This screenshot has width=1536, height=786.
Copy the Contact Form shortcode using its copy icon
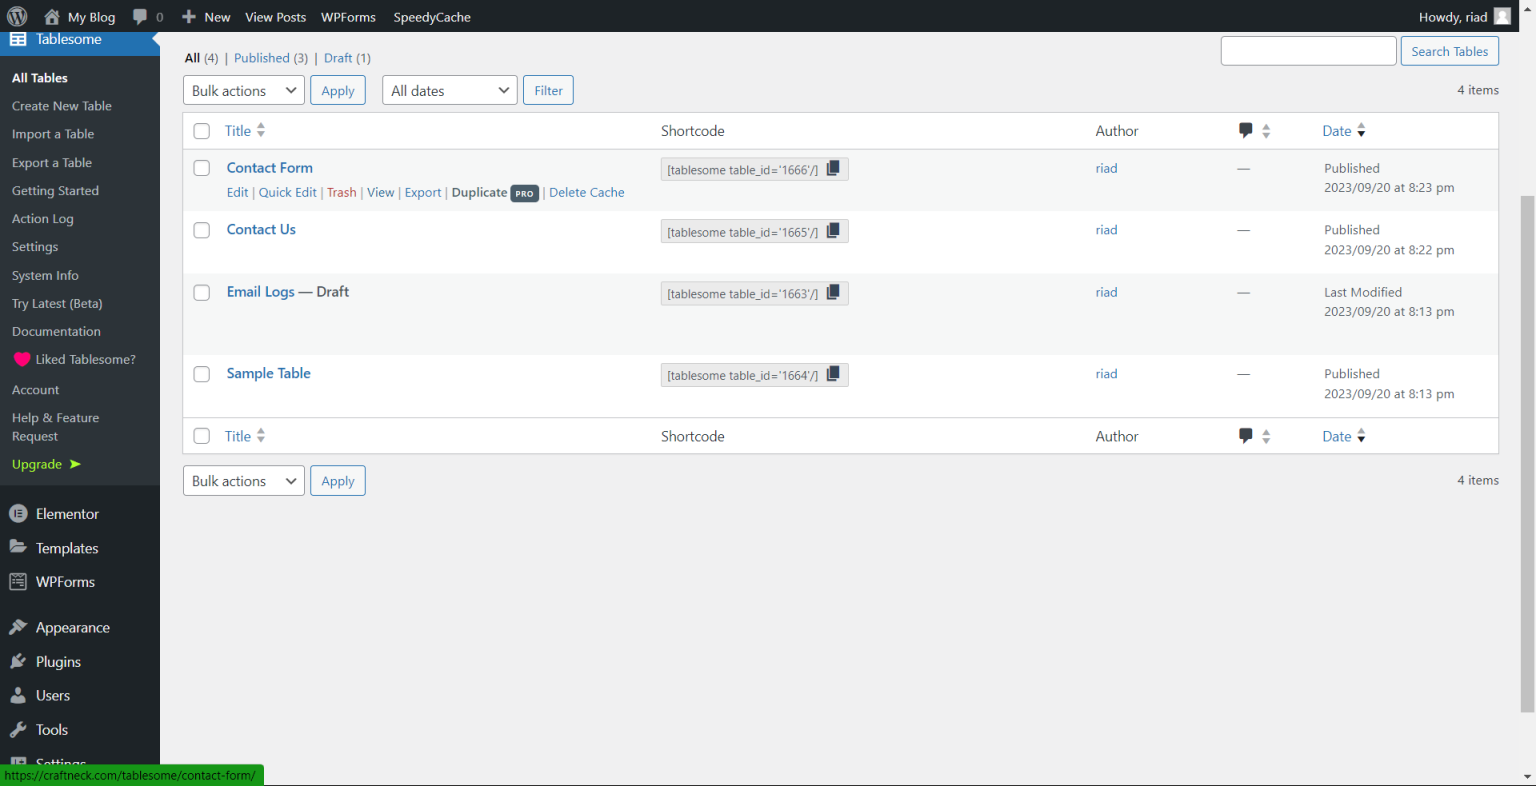click(833, 168)
